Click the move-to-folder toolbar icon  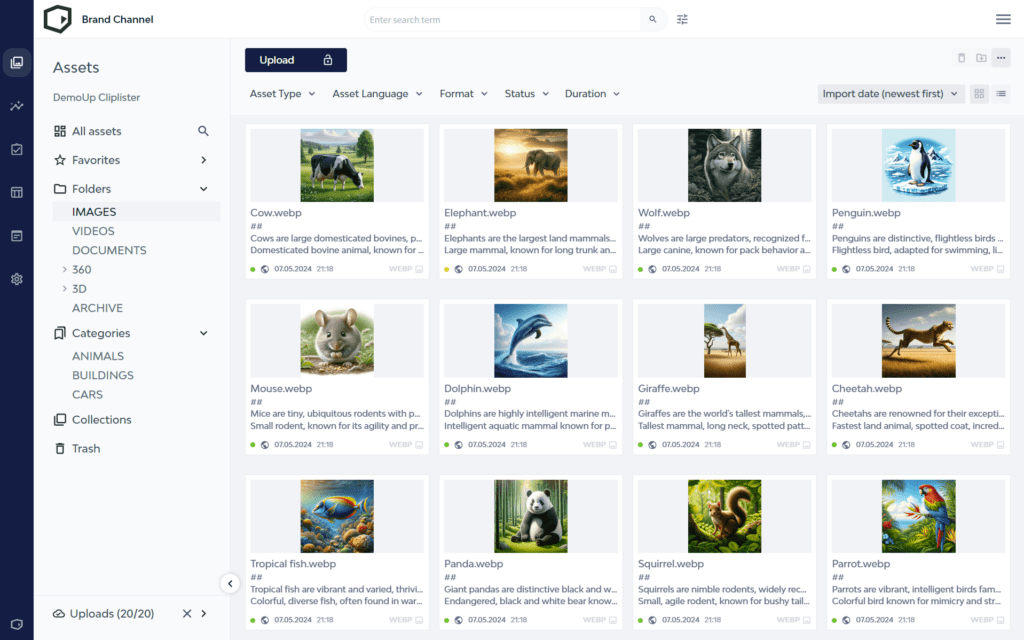(981, 58)
